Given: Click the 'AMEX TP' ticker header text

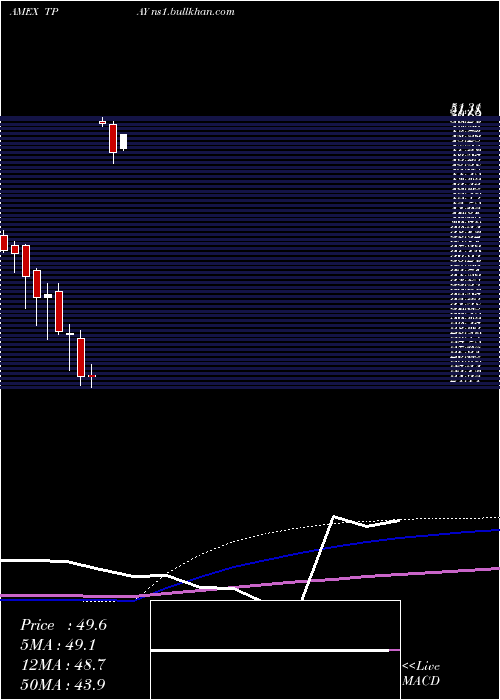Looking at the screenshot, I should pyautogui.click(x=34, y=12).
